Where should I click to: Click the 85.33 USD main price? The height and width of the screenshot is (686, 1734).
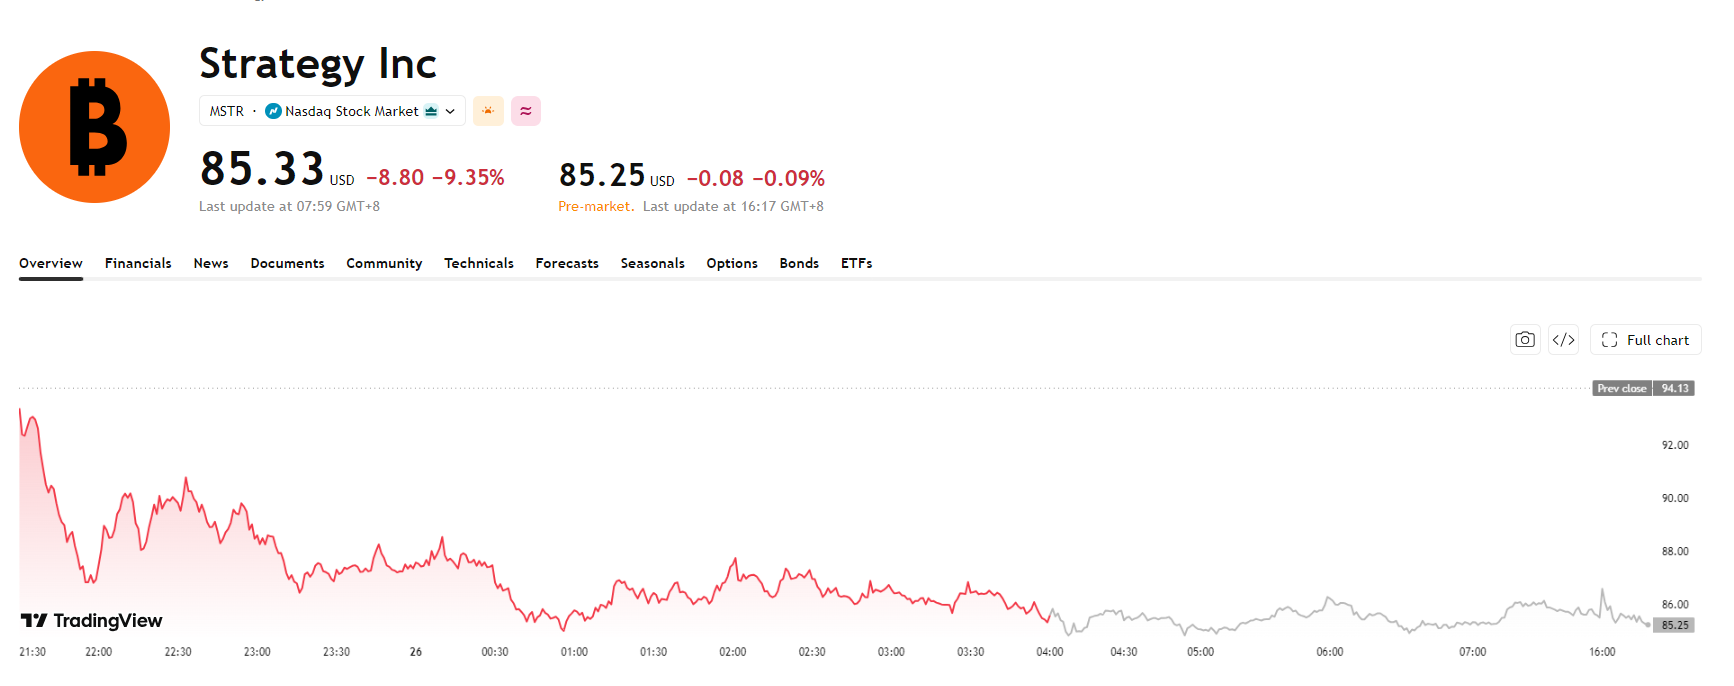[277, 169]
